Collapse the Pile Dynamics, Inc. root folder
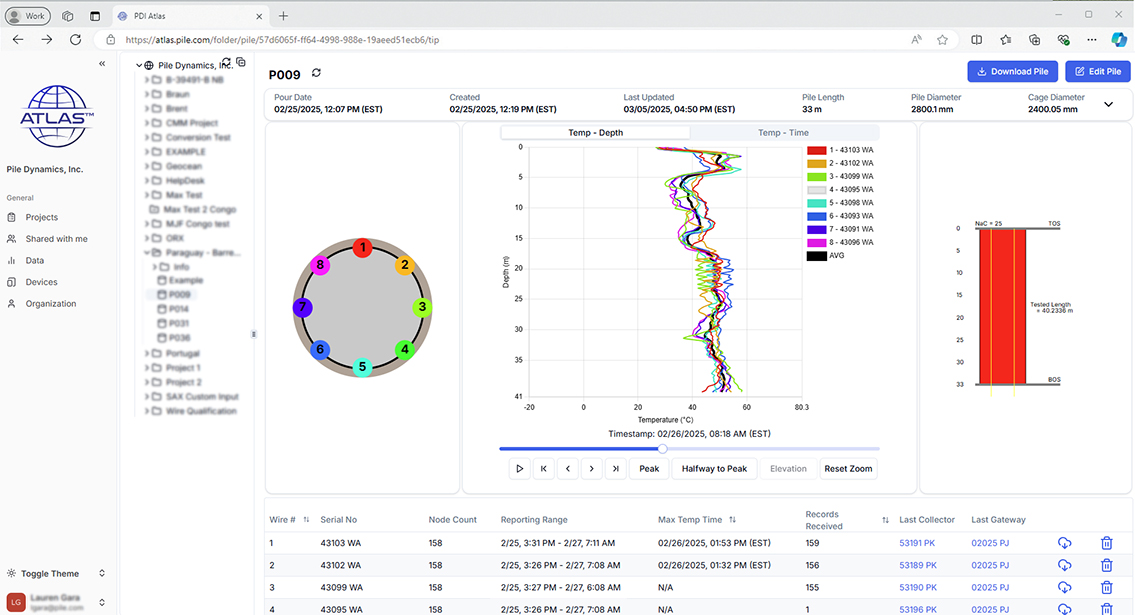Viewport: 1135px width, 615px height. pos(139,65)
